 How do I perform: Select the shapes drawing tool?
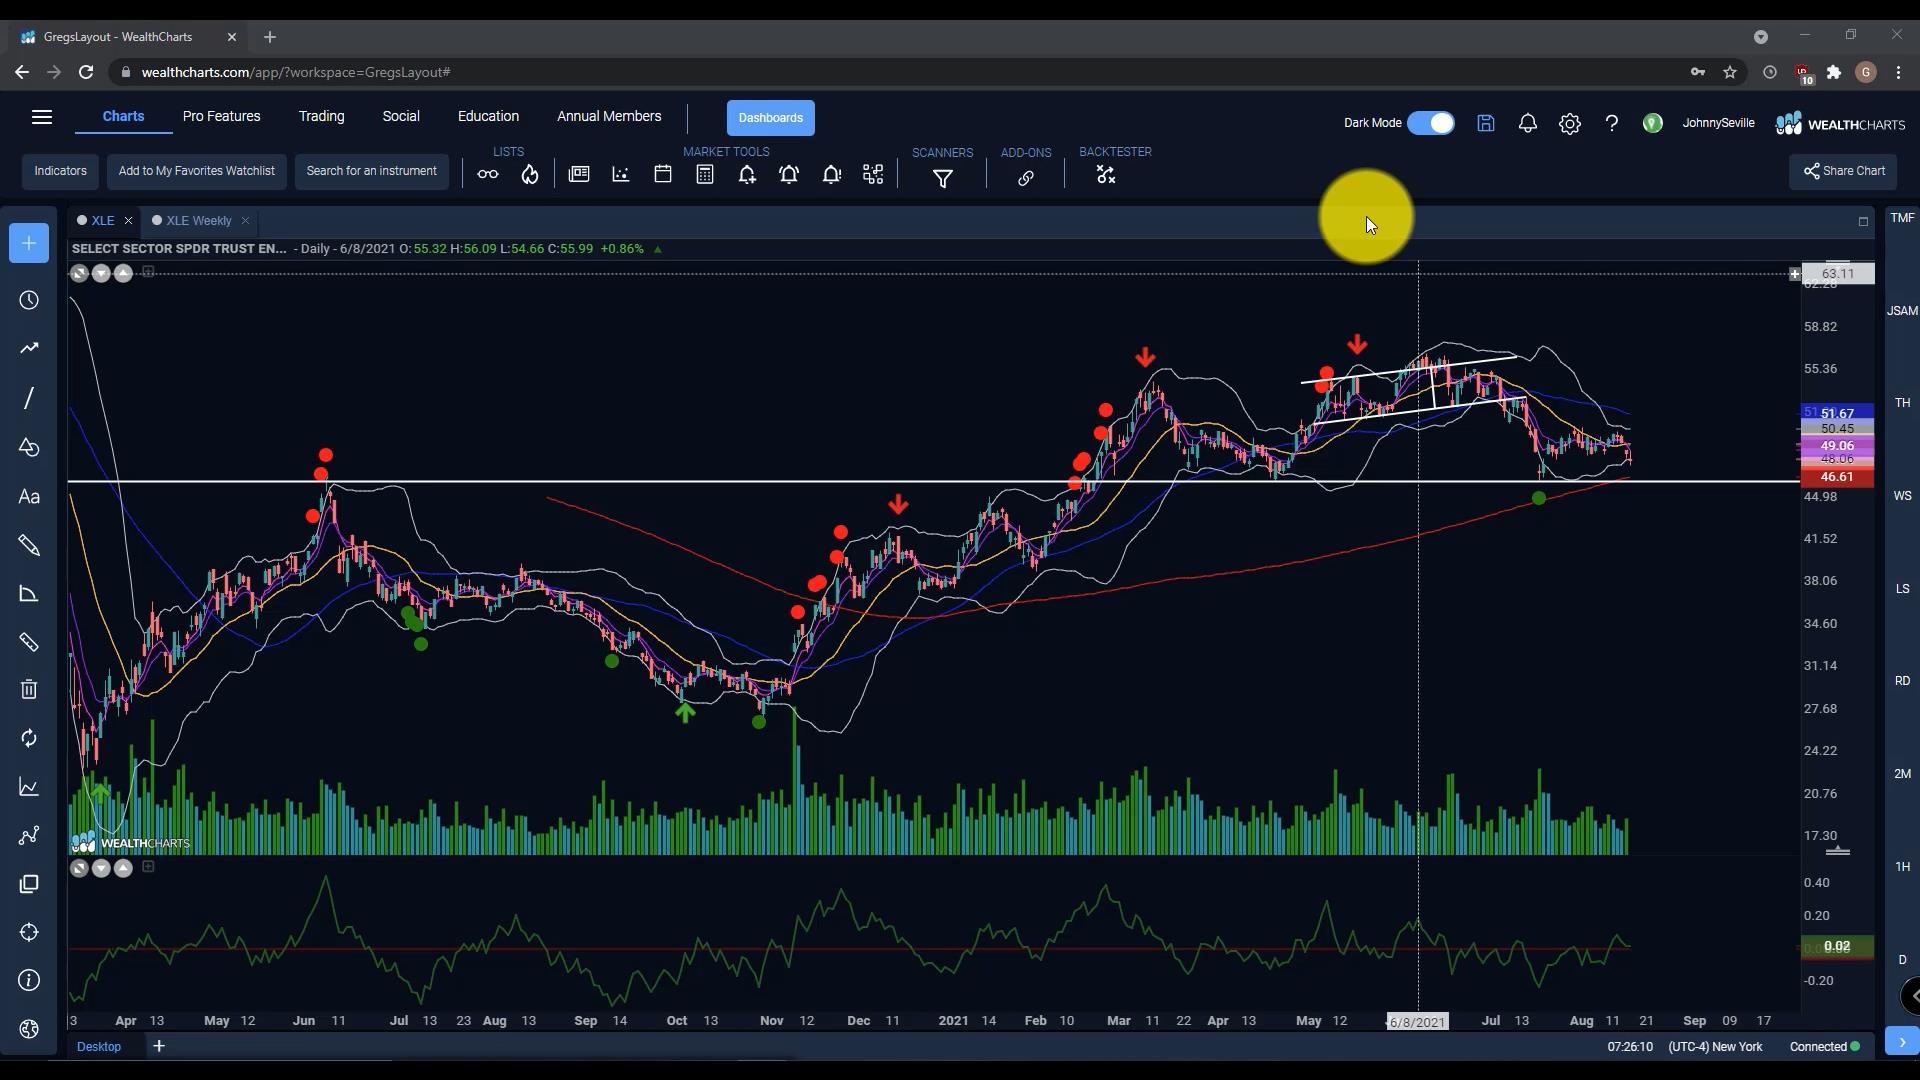[29, 447]
